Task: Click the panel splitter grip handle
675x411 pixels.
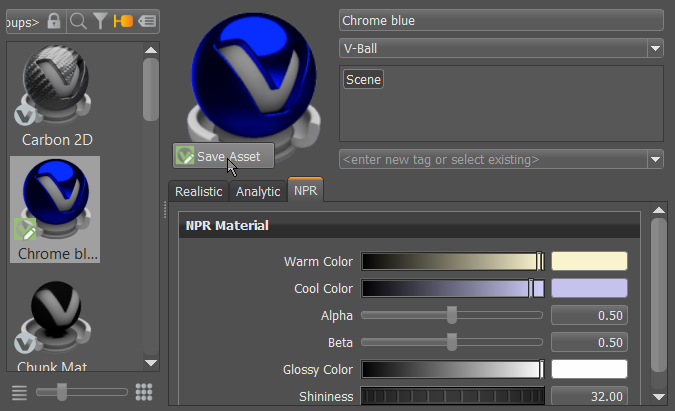Action: point(165,210)
